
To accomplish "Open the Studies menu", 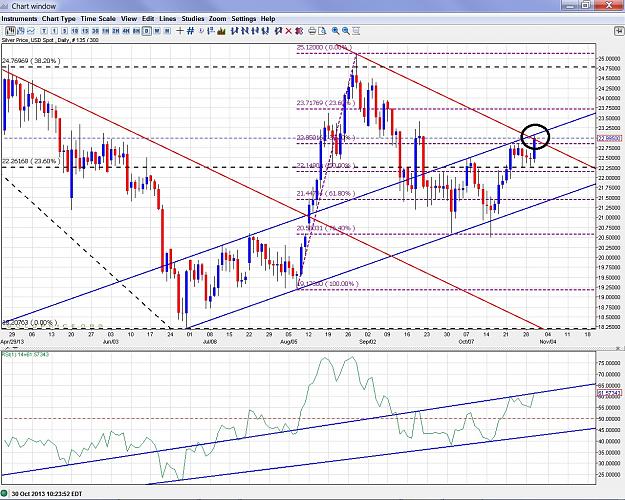I will pyautogui.click(x=193, y=19).
